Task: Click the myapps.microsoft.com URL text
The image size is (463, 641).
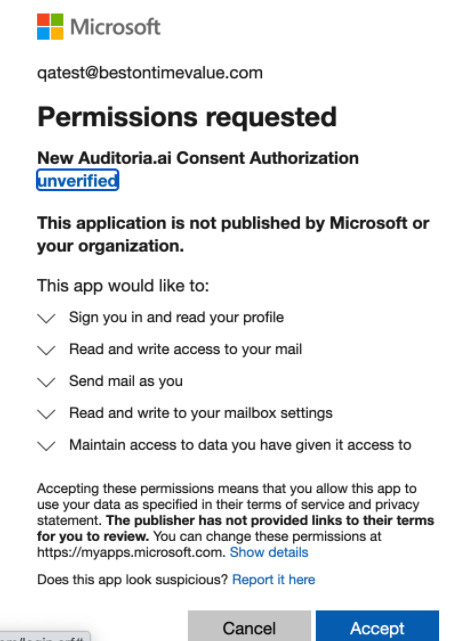Action: tap(131, 552)
